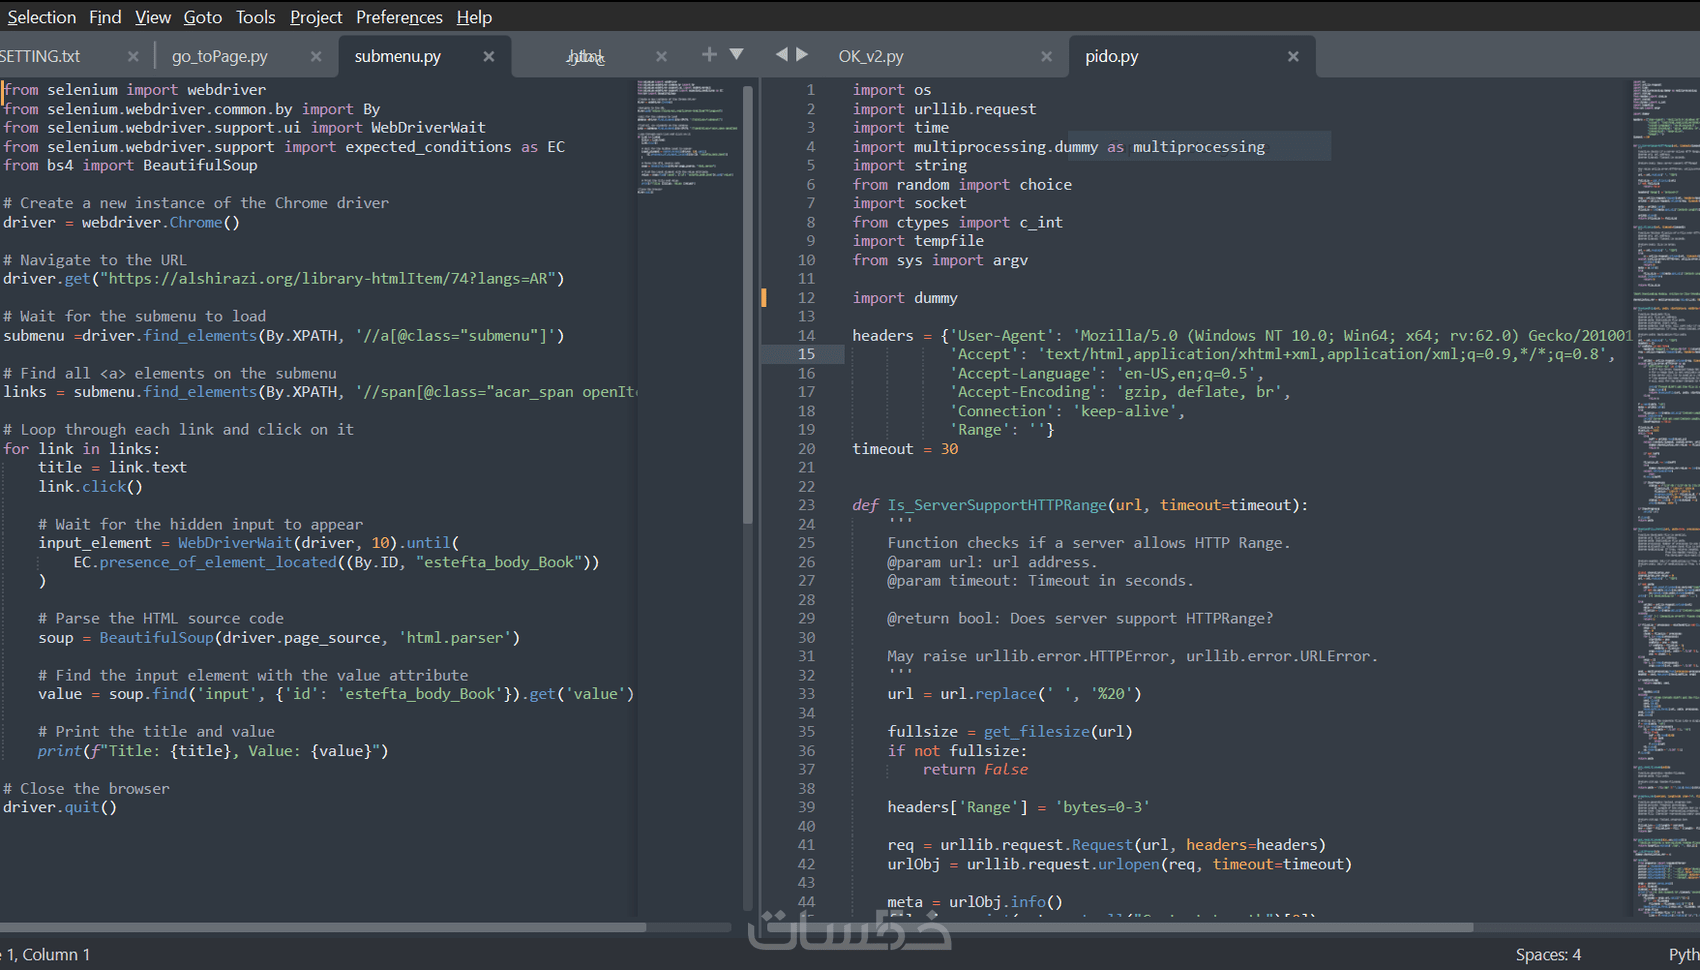Viewport: 1700px width, 970px height.
Task: Close the OK_v2.py tab via its x icon
Action: (1047, 56)
